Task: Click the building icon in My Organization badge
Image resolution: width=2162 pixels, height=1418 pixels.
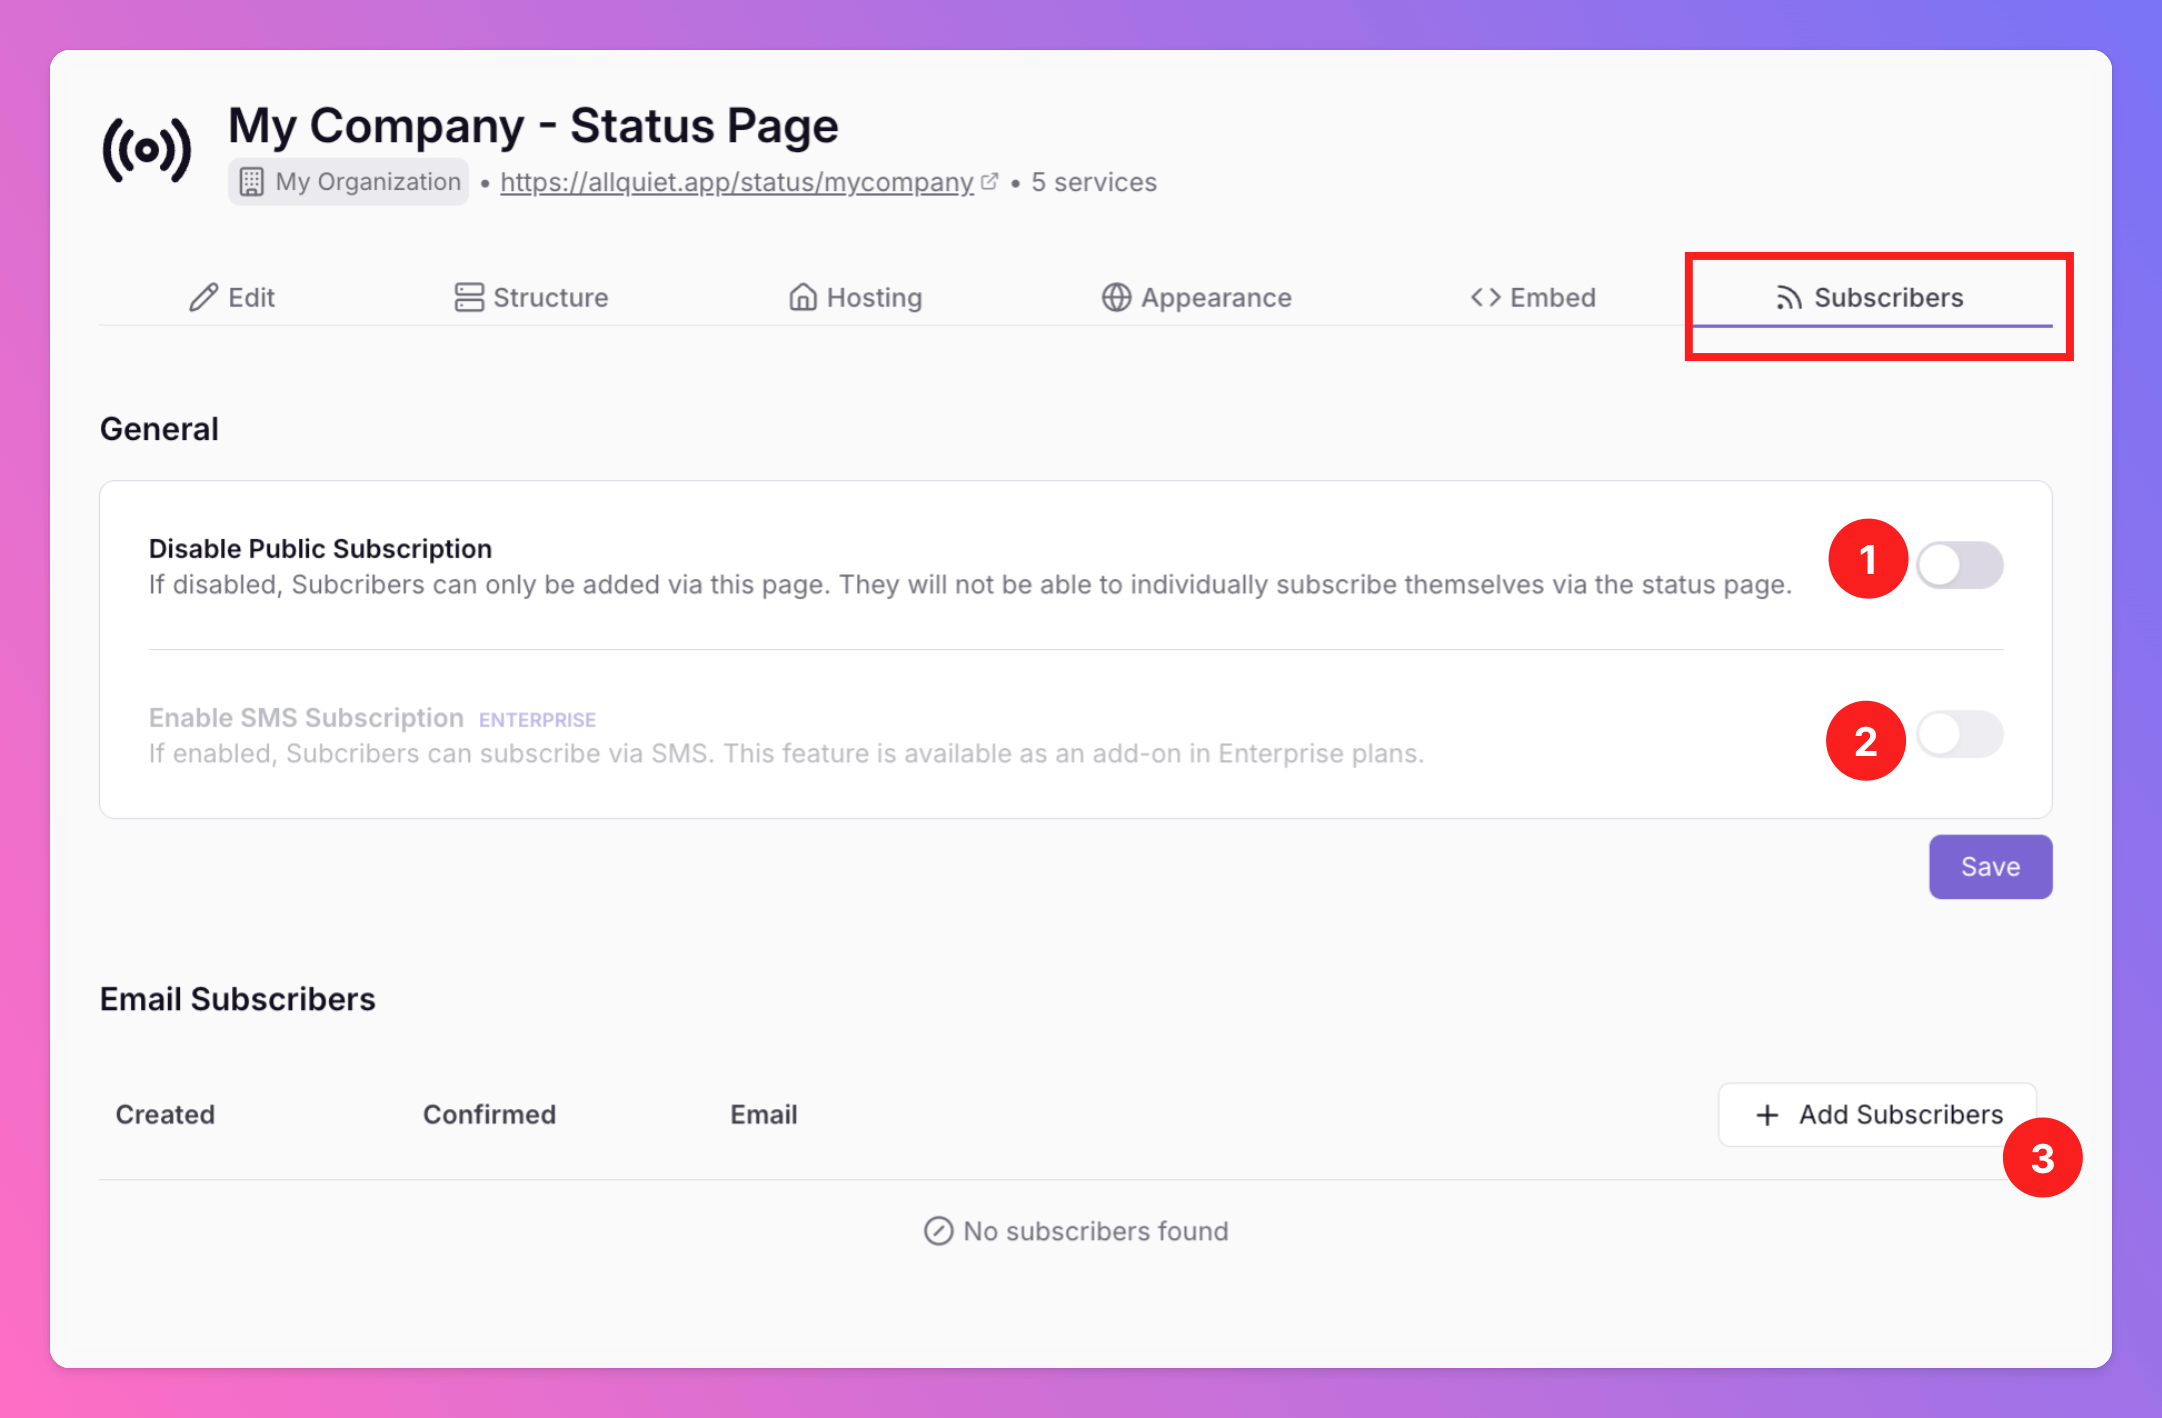Action: click(x=251, y=182)
